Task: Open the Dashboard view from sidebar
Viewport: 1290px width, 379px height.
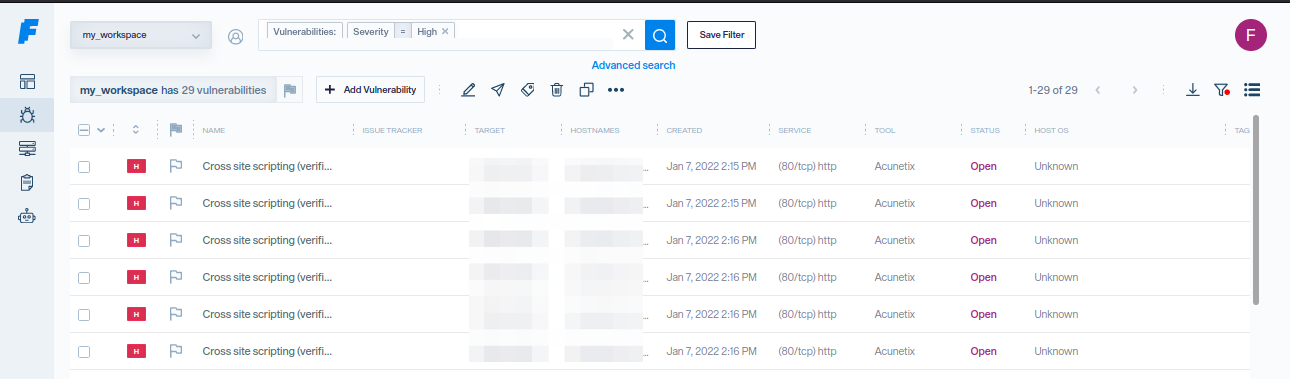Action: point(27,81)
